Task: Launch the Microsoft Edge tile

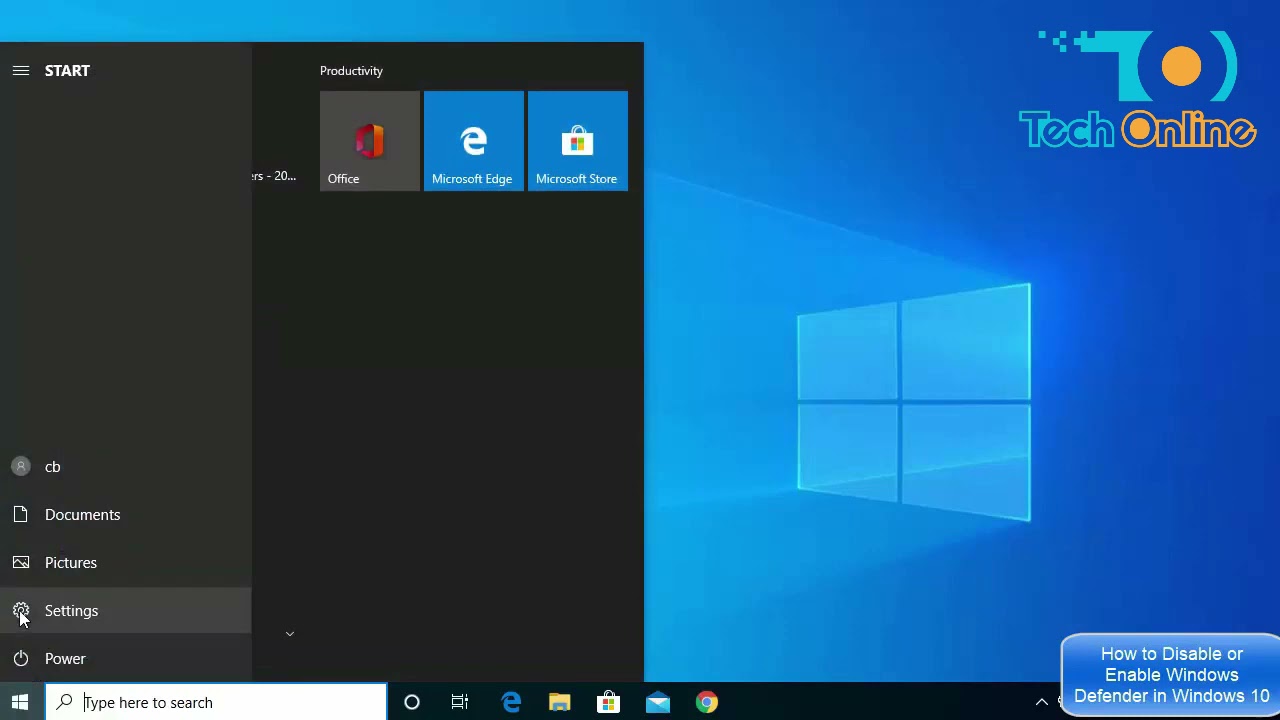Action: pyautogui.click(x=474, y=141)
